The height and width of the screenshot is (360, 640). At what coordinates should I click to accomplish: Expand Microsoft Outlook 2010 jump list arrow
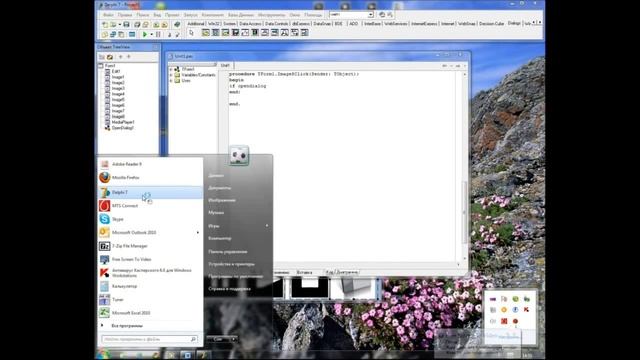(x=198, y=233)
